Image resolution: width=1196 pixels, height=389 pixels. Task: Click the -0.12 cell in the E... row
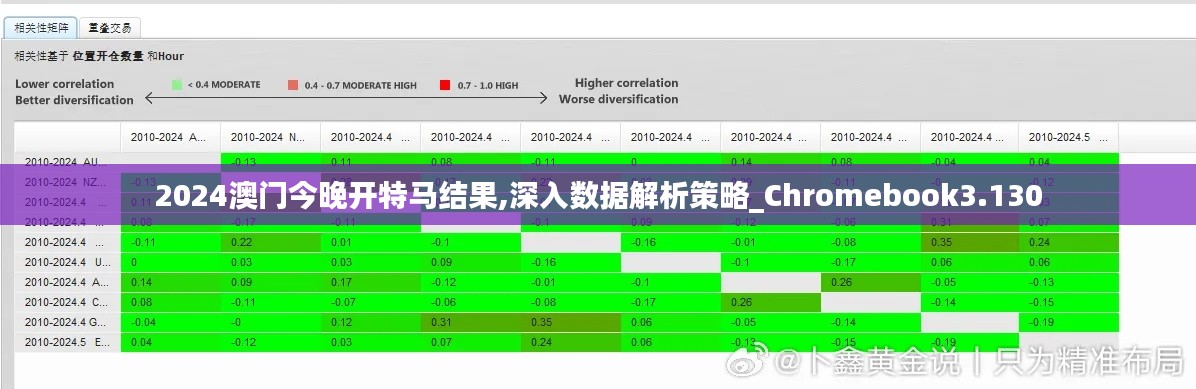point(271,342)
